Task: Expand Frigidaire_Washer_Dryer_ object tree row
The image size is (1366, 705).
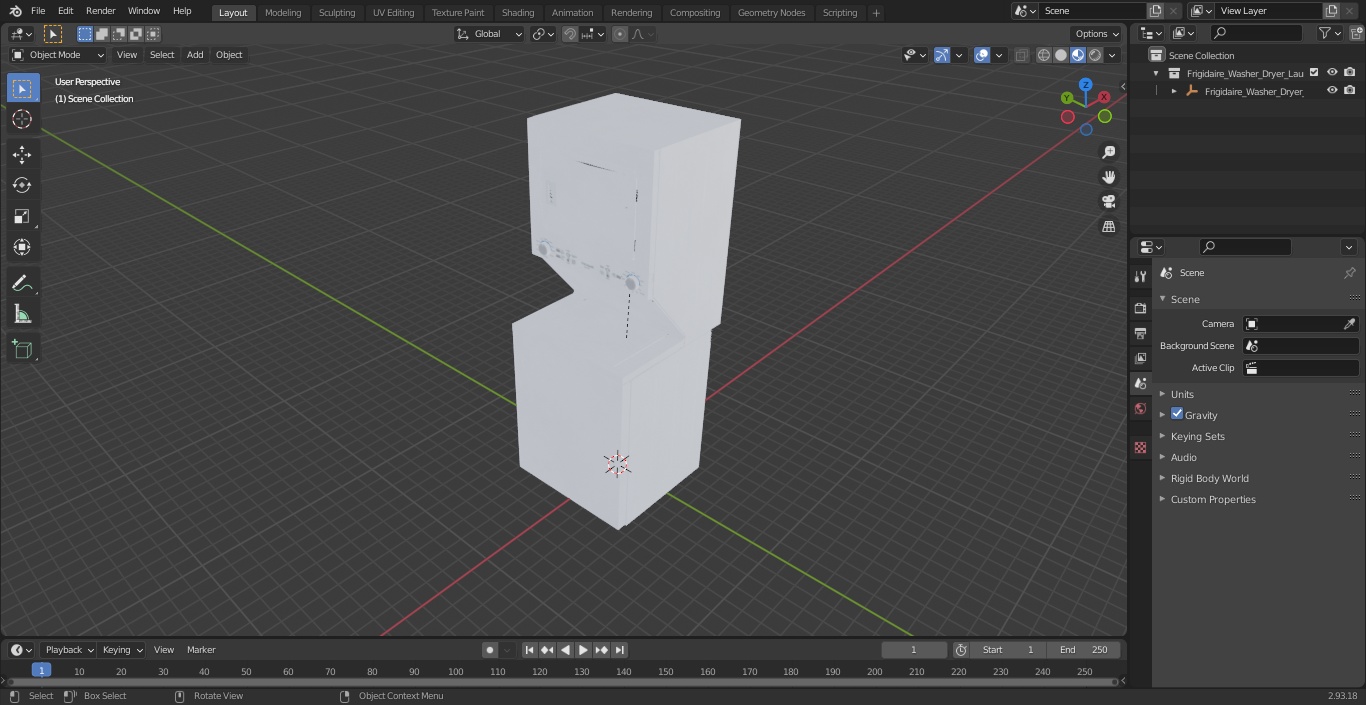Action: (x=1174, y=91)
